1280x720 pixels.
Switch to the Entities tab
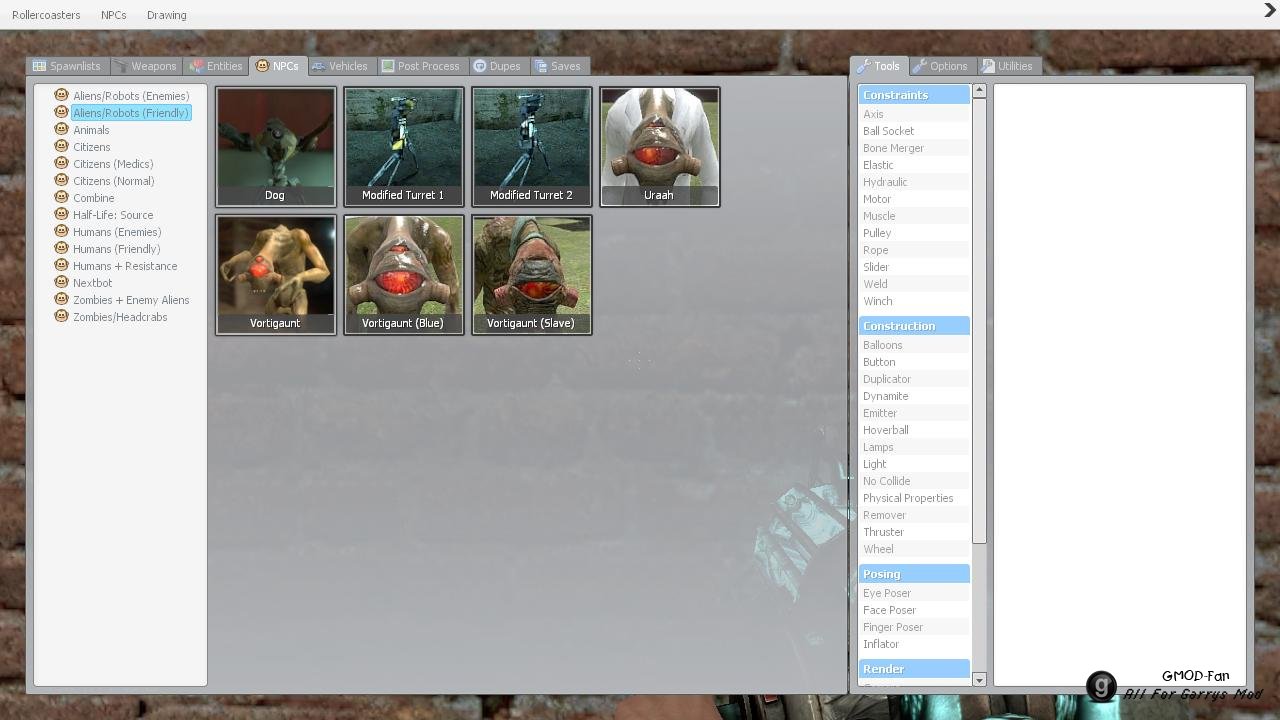tap(216, 66)
